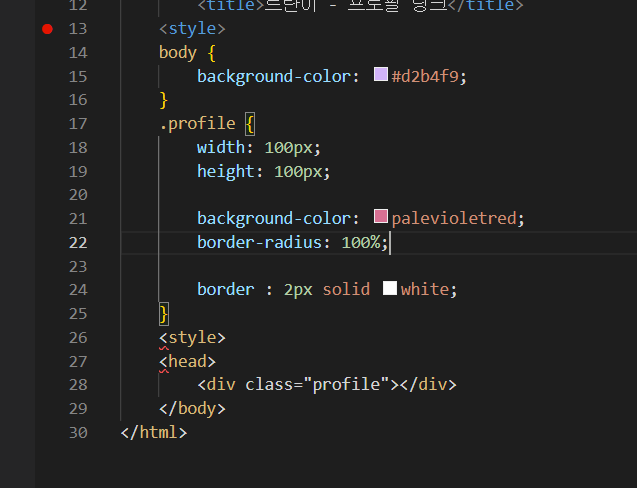Click the solid keyword on line 24
Viewport: 637px width, 488px height.
click(346, 290)
